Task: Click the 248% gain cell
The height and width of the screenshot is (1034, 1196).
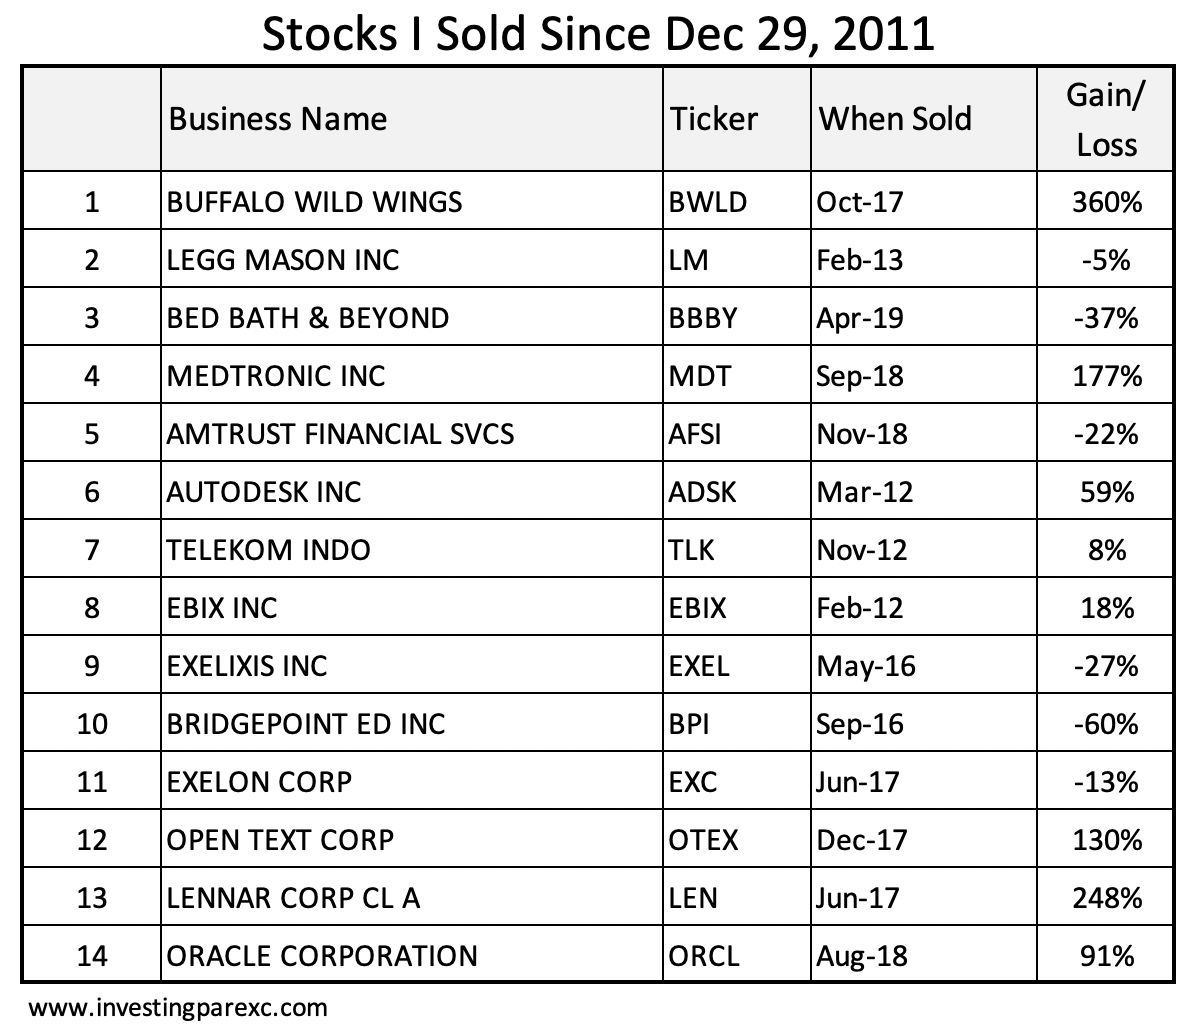Action: 1105,897
